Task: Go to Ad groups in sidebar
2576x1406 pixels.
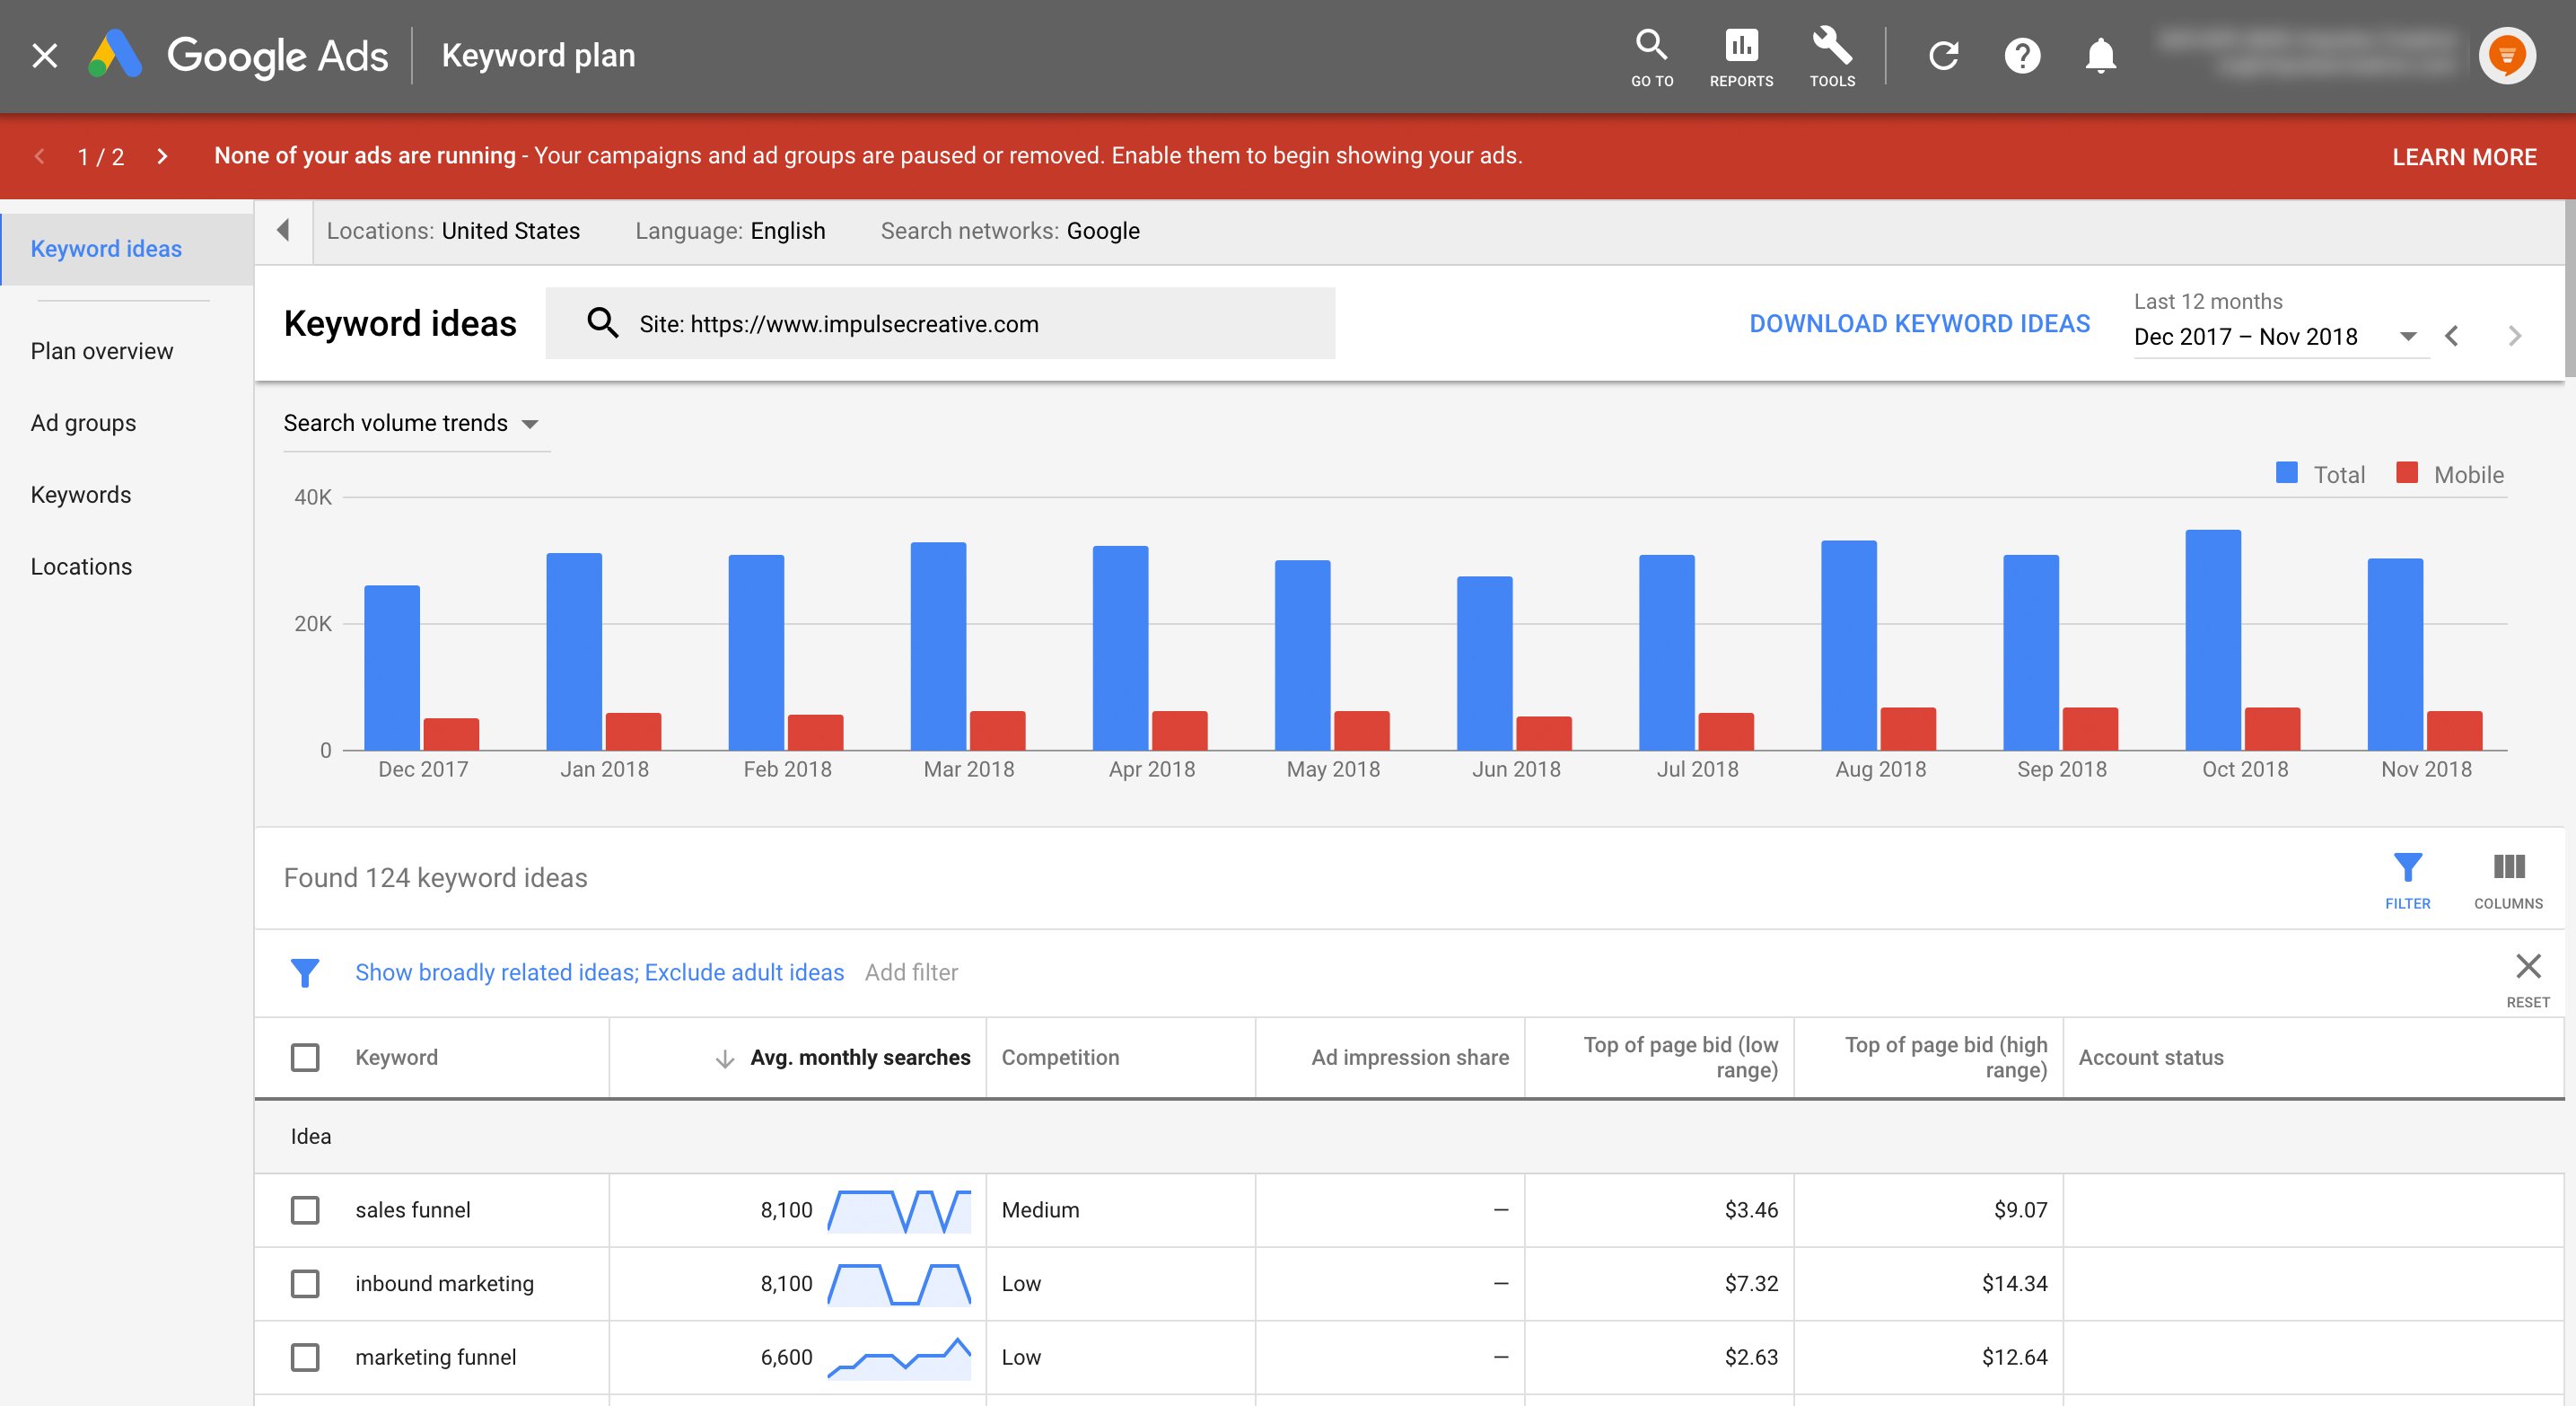Action: (x=83, y=423)
